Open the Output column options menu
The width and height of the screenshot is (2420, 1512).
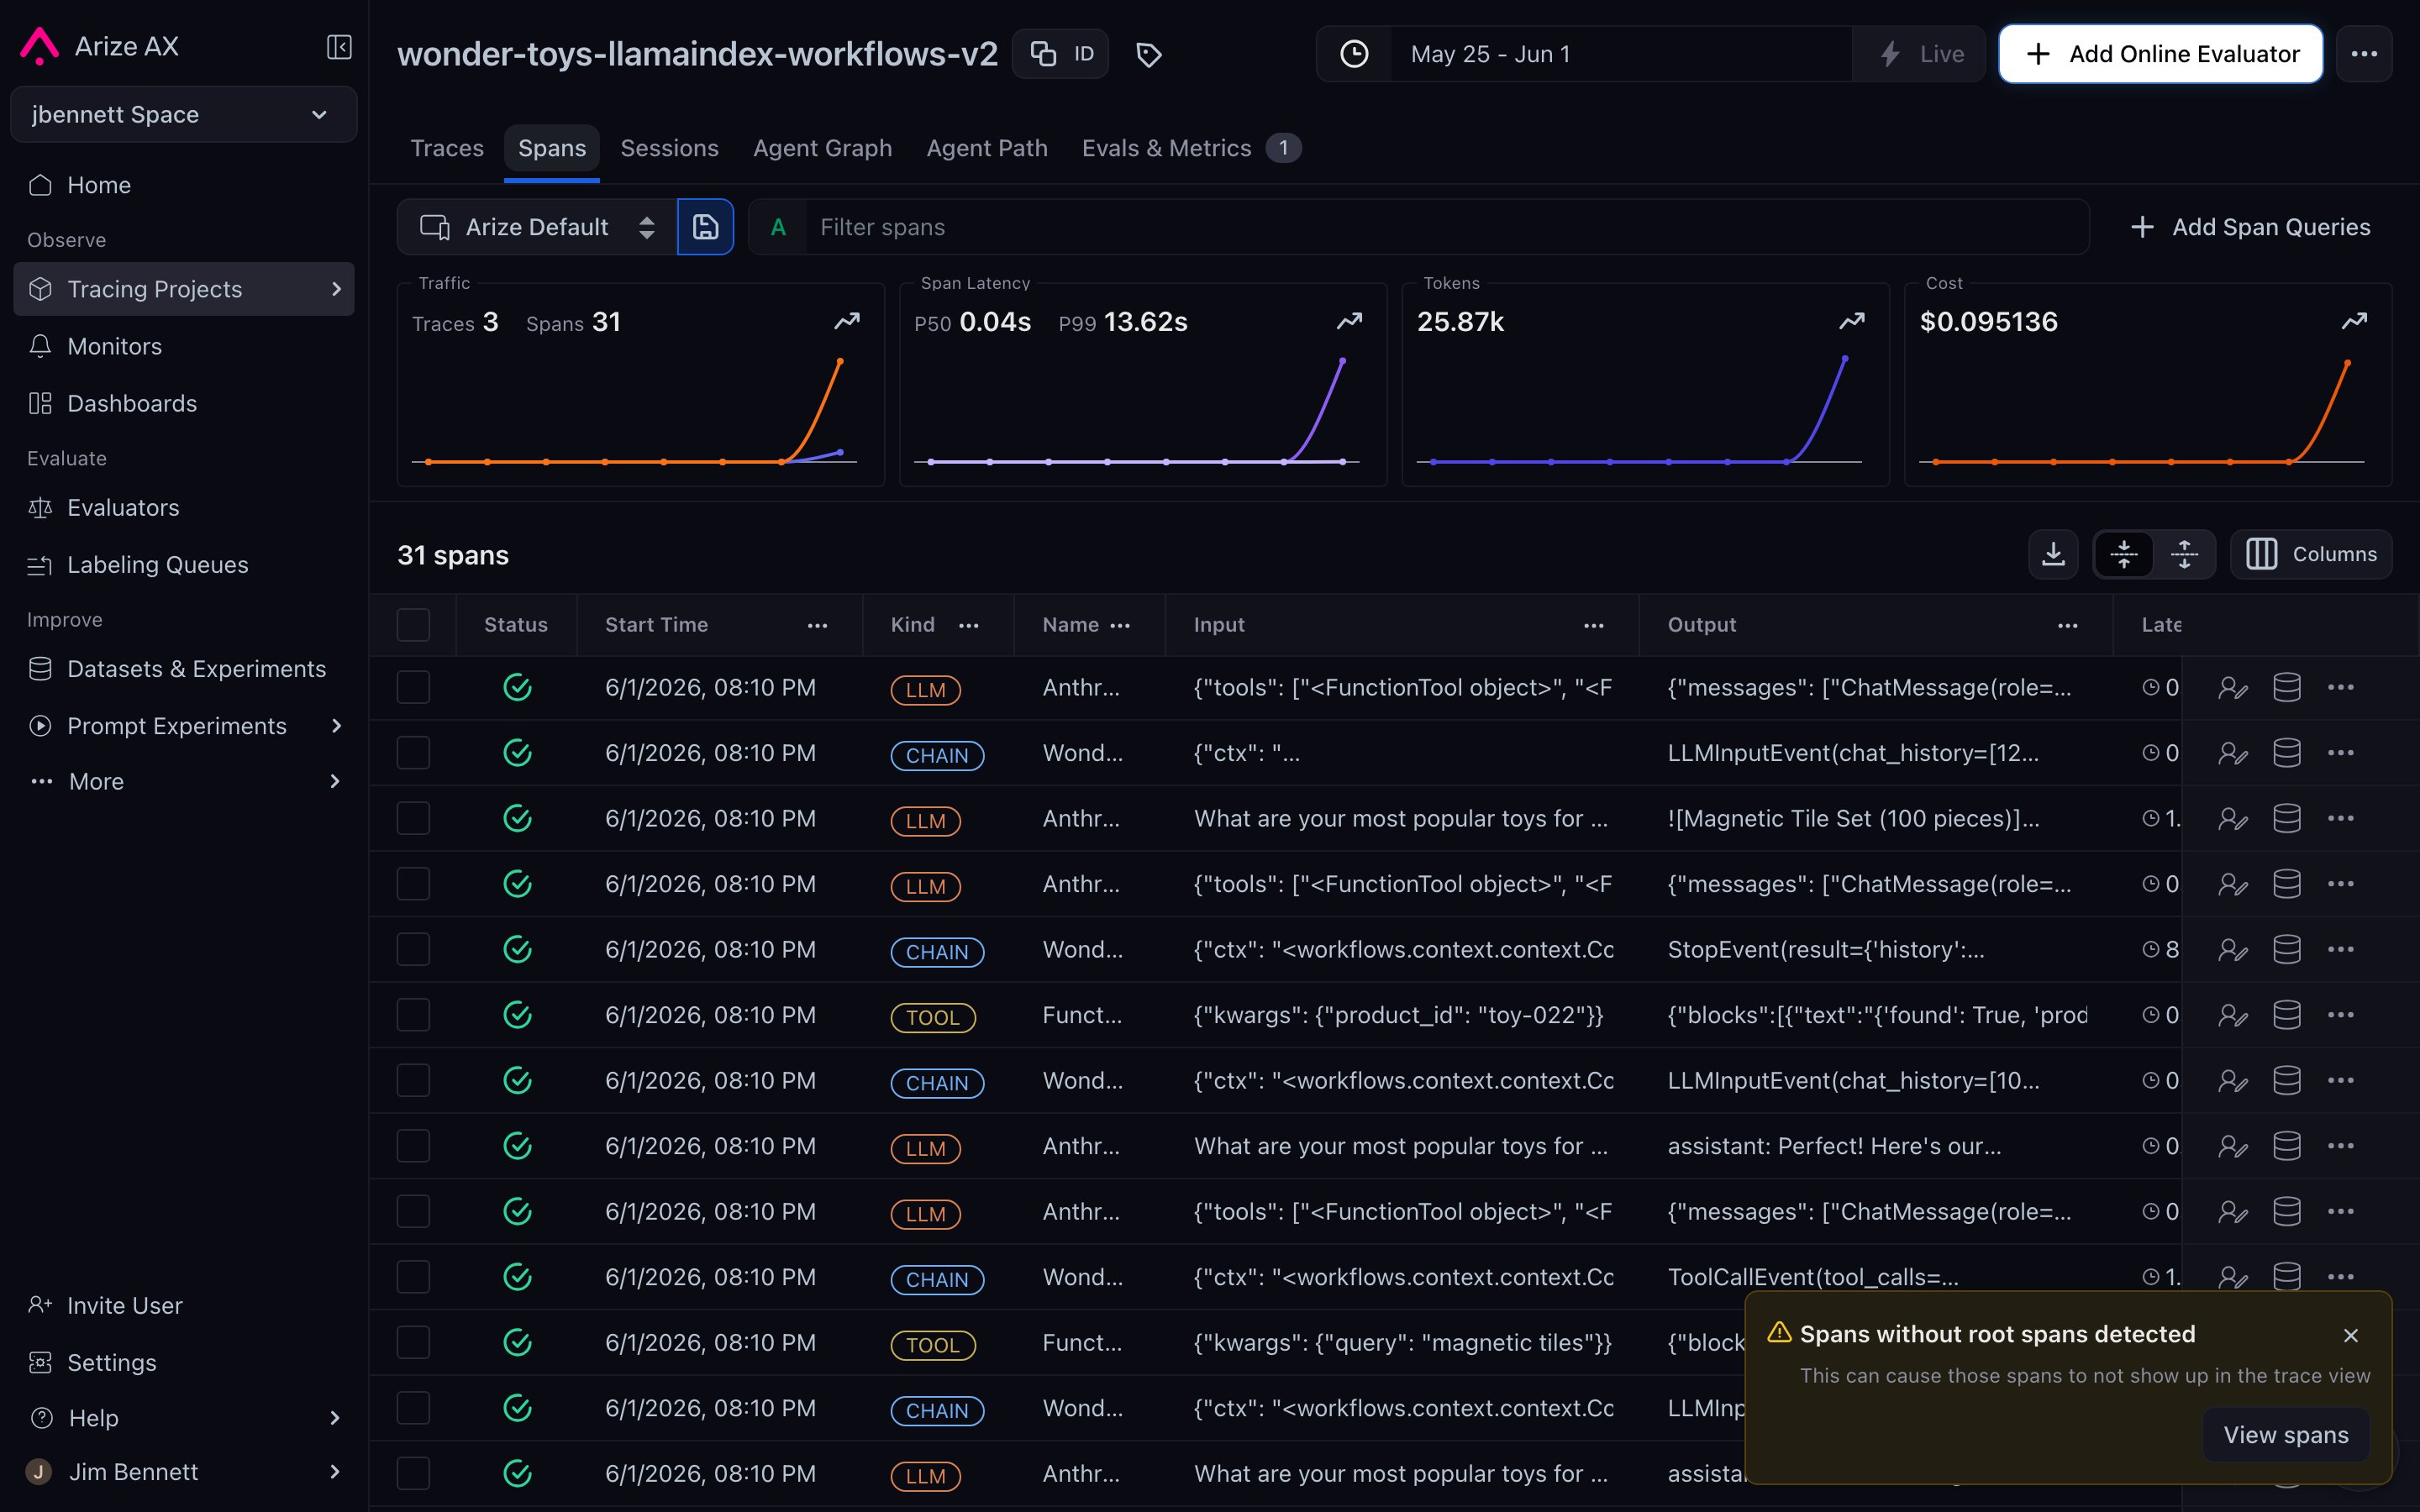pyautogui.click(x=2067, y=625)
